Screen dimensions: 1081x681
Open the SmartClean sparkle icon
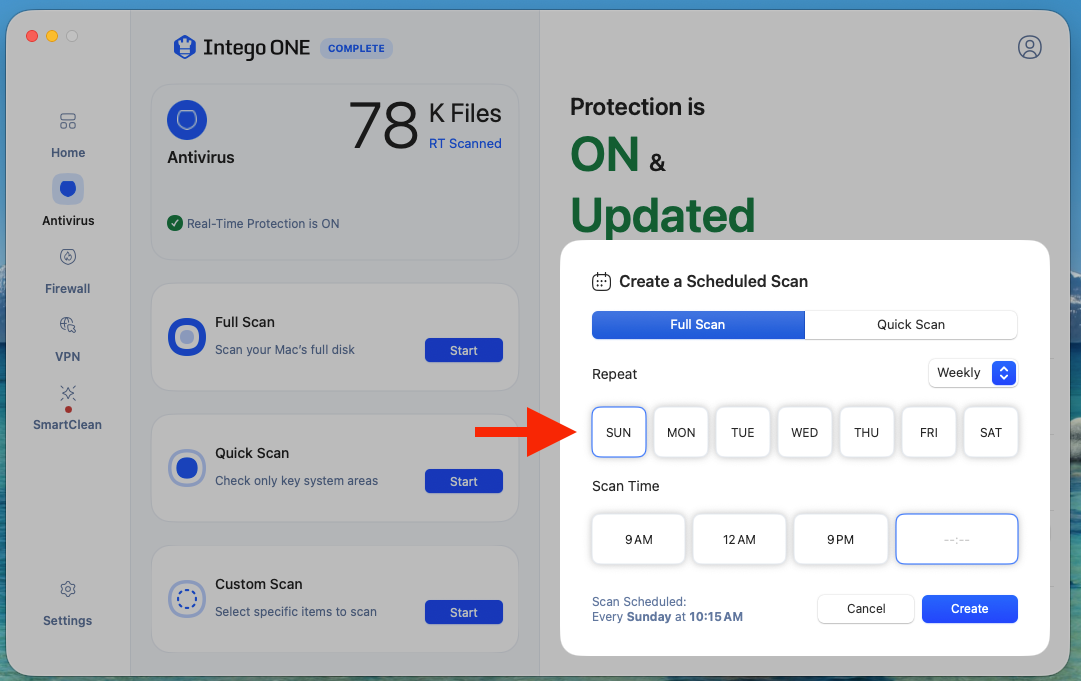[68, 393]
